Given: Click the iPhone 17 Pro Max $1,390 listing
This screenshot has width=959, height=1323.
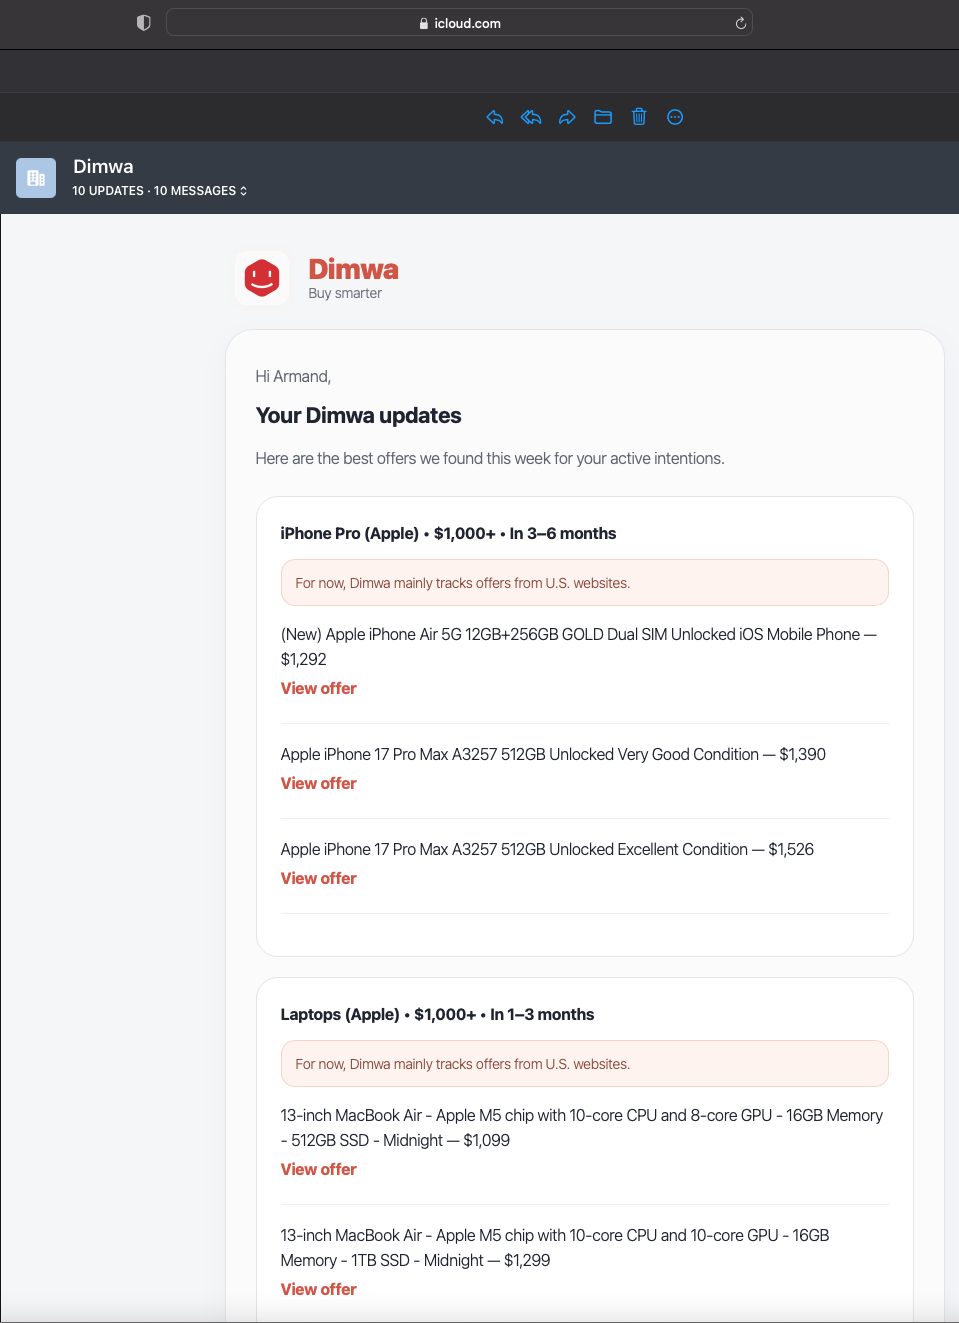Looking at the screenshot, I should coord(553,755).
